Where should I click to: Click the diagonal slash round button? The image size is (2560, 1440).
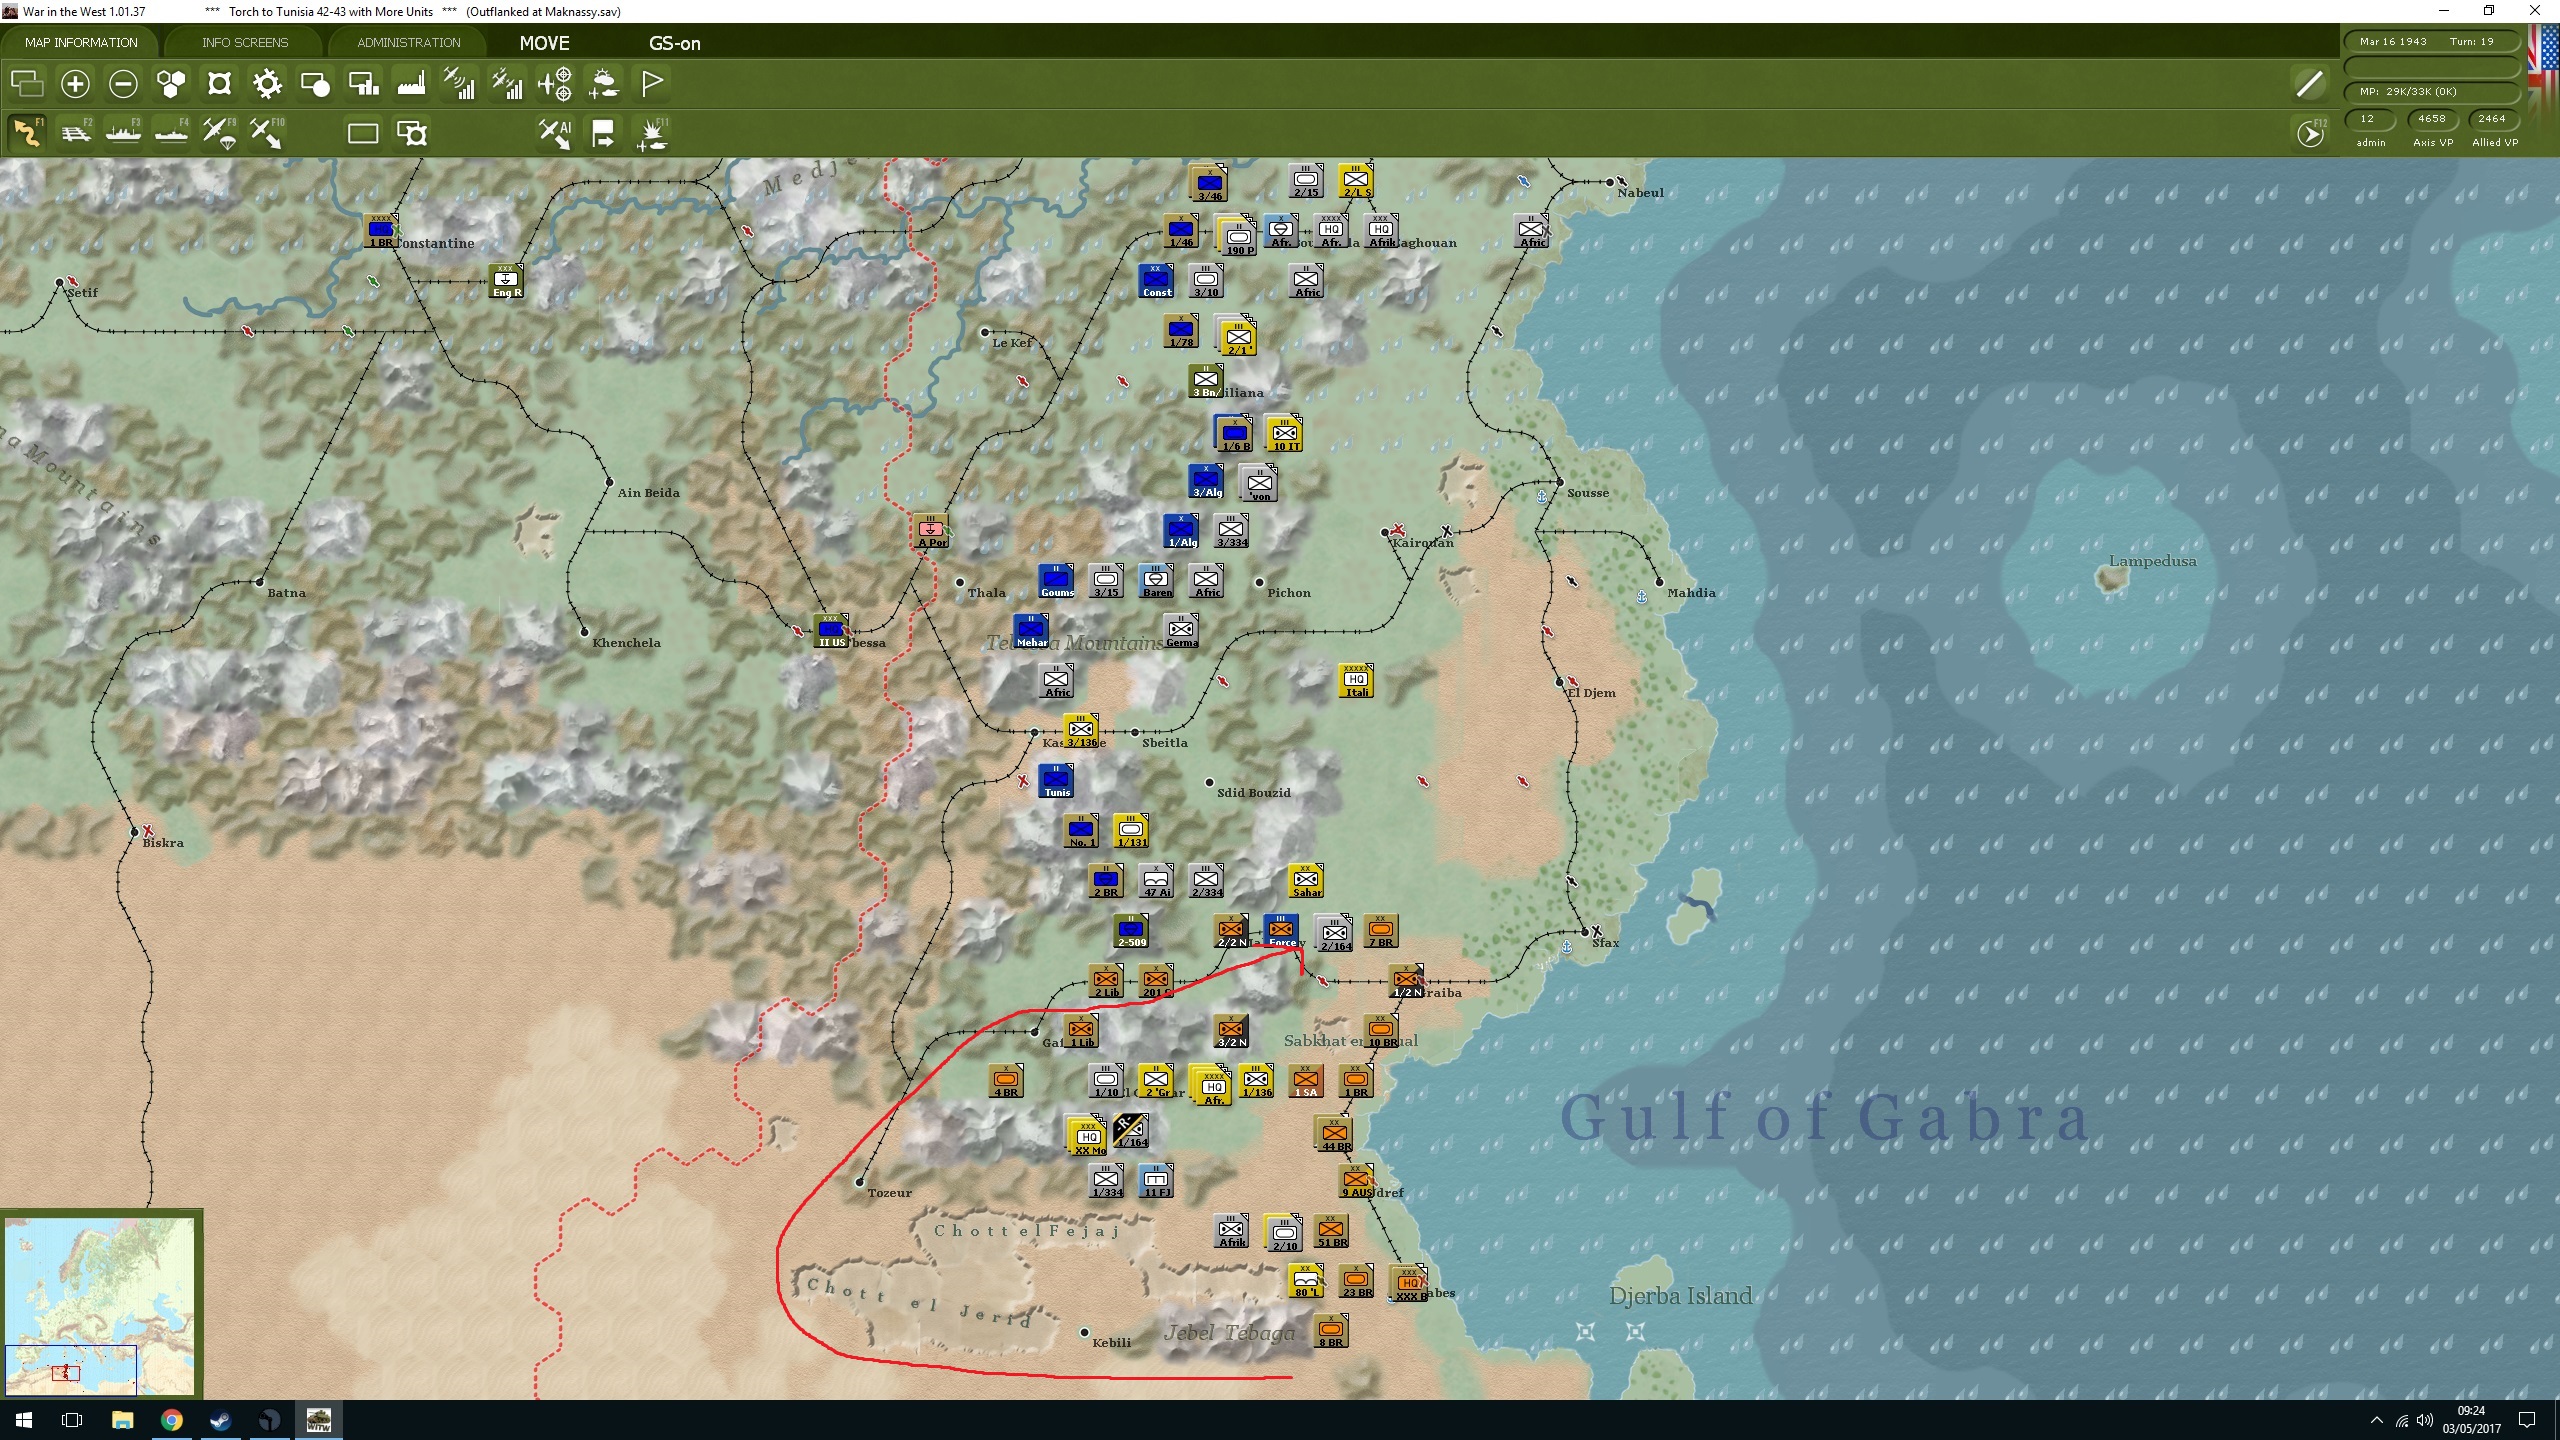click(x=2309, y=84)
